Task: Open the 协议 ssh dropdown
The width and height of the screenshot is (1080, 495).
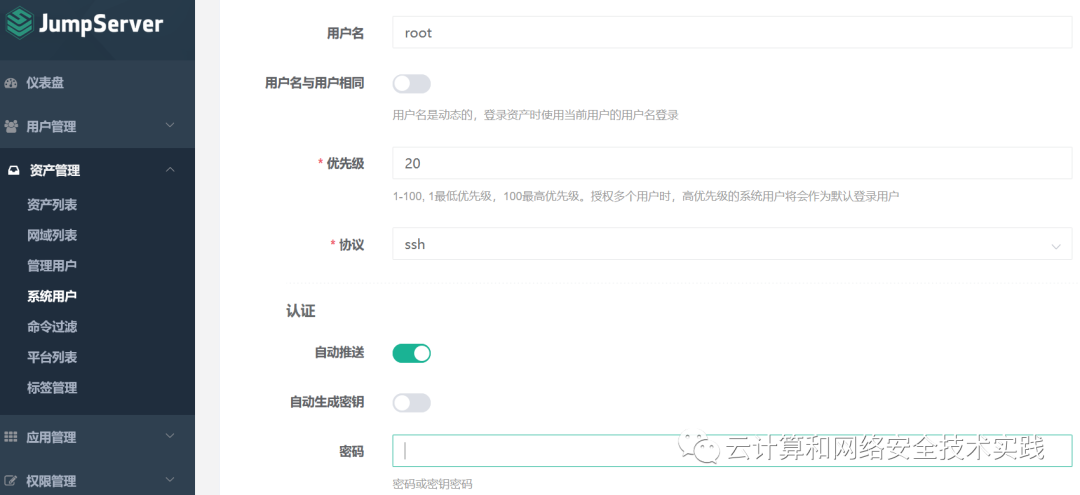Action: click(x=732, y=244)
